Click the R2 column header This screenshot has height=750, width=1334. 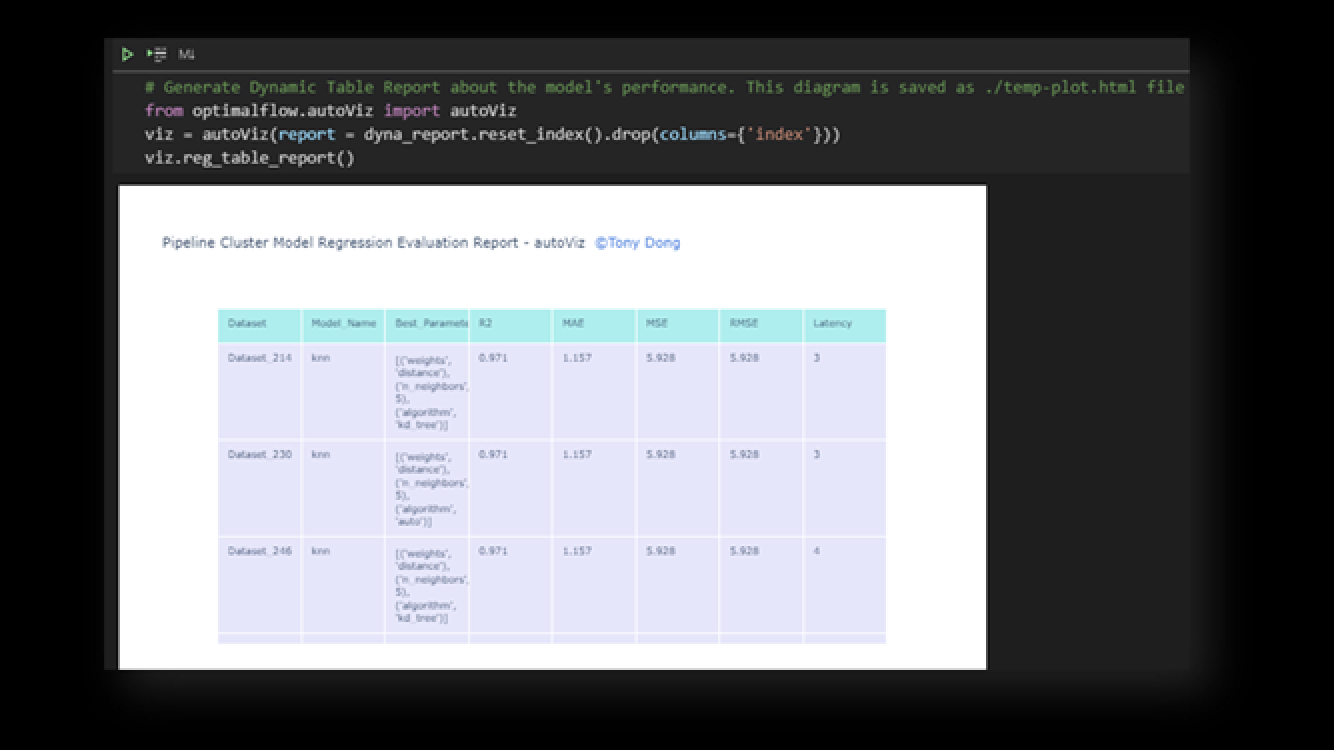tap(486, 324)
